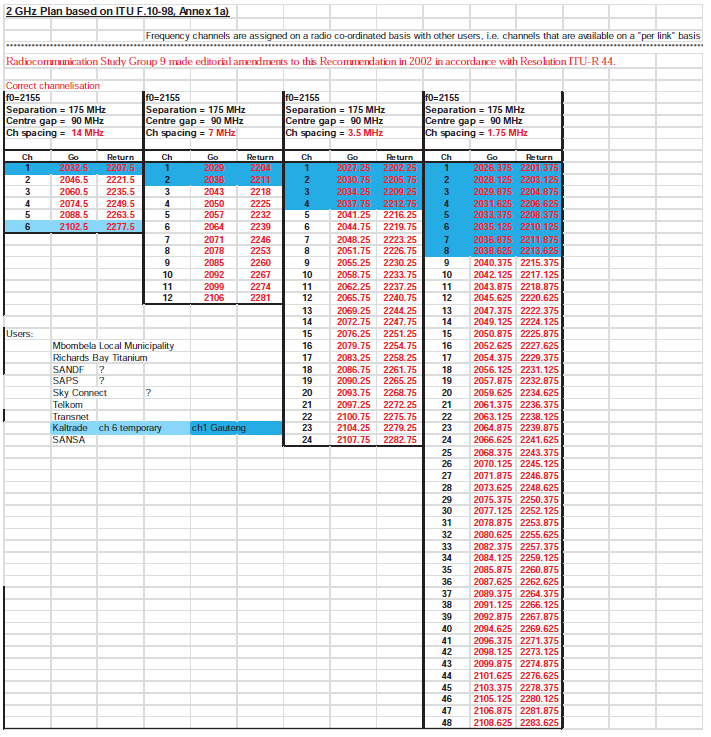Viewport: 711px width, 737px height.
Task: Click the 'Correct channelisation' red label
Action: [x=53, y=86]
